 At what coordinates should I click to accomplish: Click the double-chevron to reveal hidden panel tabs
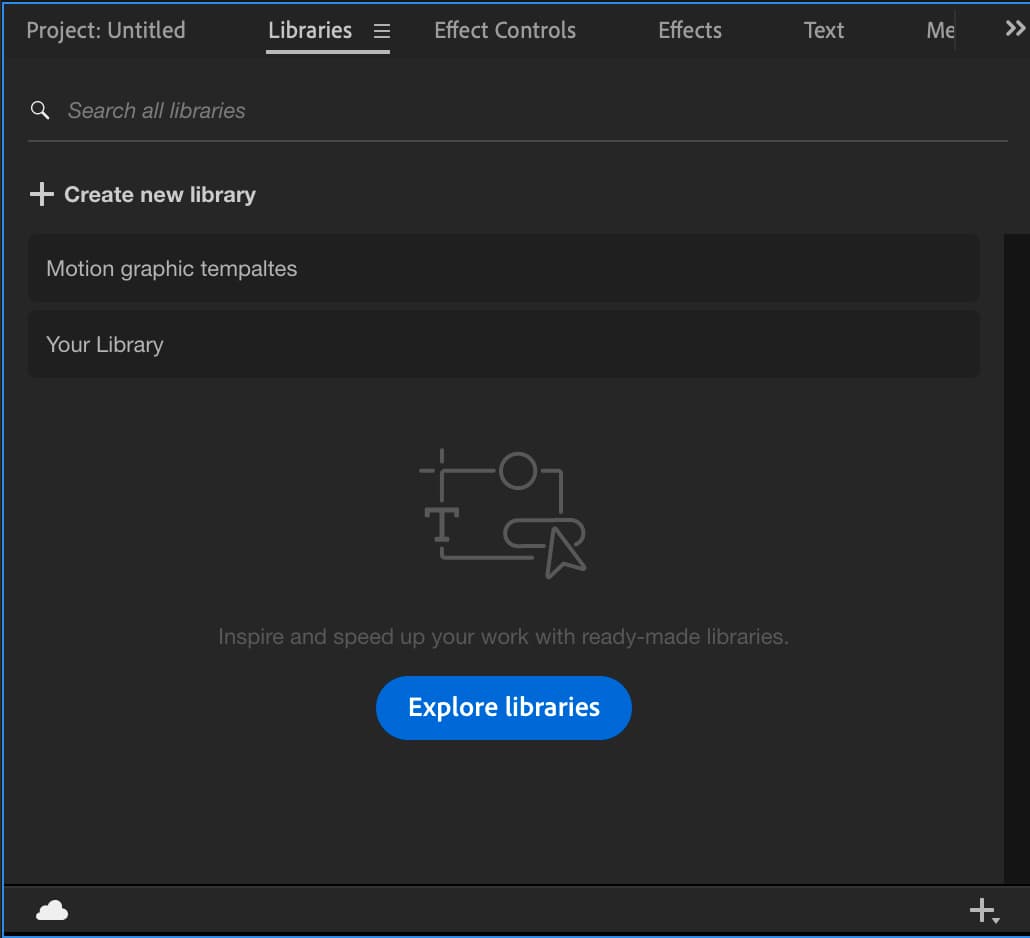[1013, 28]
